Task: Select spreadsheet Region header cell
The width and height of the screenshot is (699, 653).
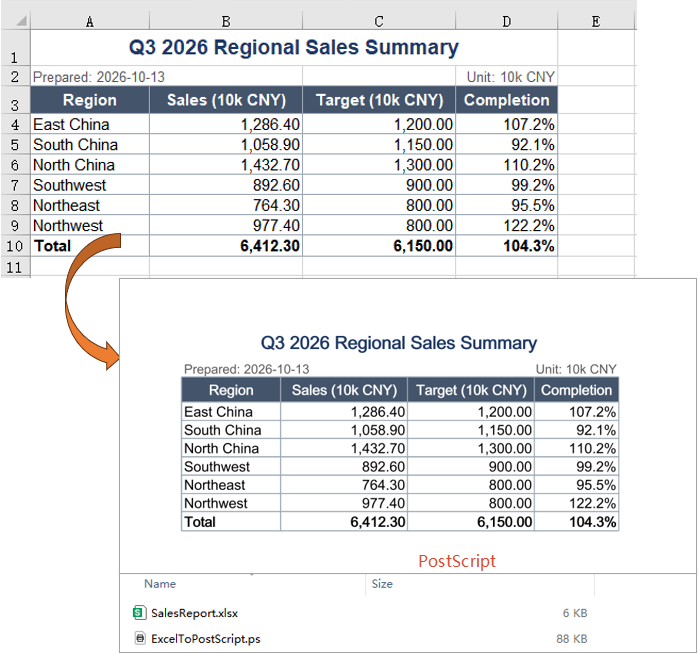Action: [x=90, y=100]
